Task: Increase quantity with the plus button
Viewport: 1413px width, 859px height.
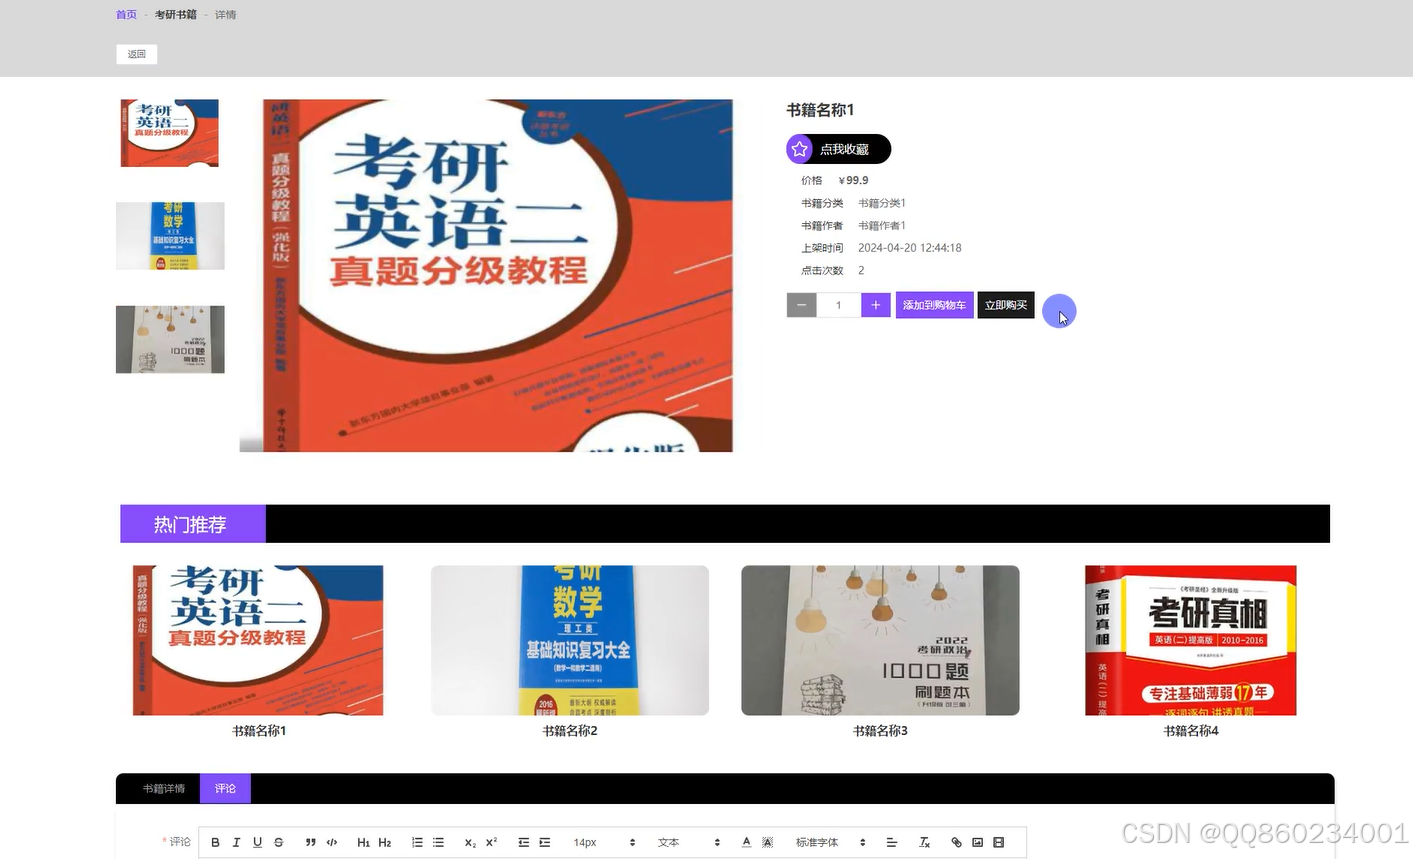Action: click(875, 305)
